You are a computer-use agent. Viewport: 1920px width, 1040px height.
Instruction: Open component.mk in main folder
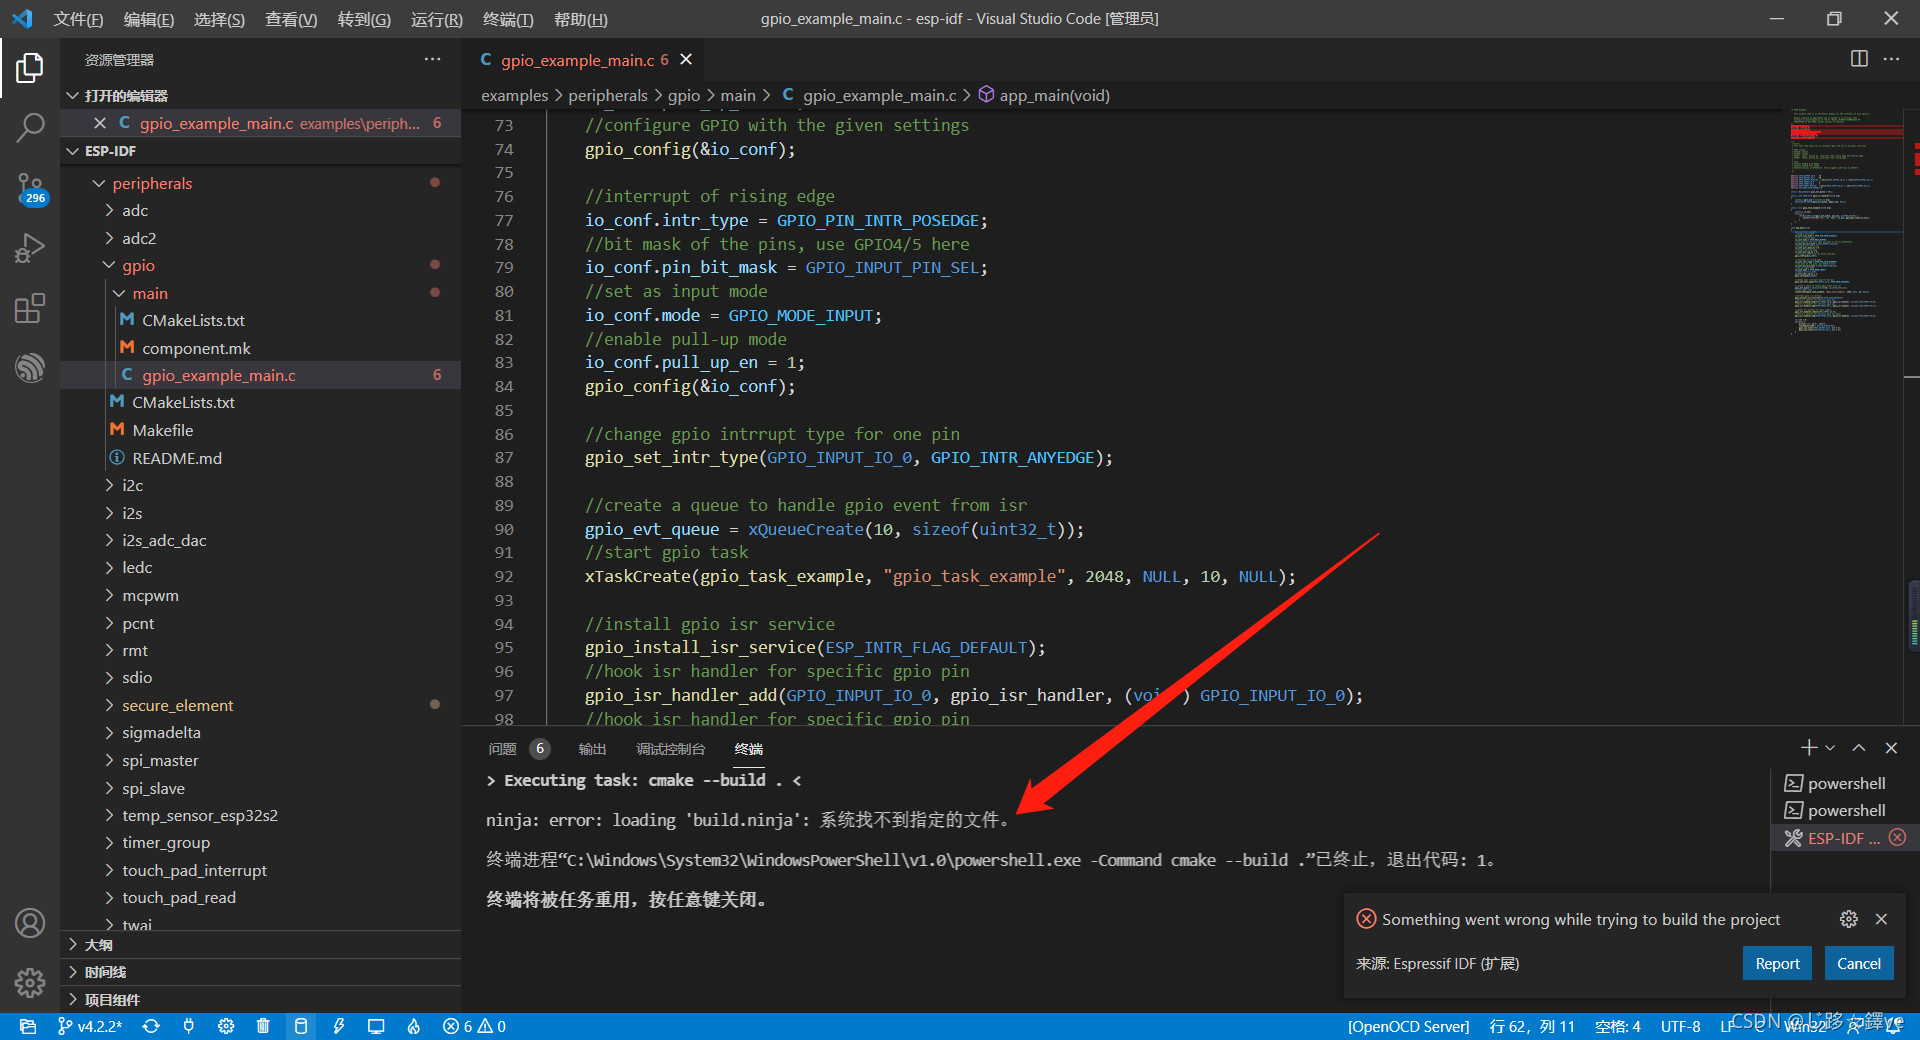(x=196, y=348)
